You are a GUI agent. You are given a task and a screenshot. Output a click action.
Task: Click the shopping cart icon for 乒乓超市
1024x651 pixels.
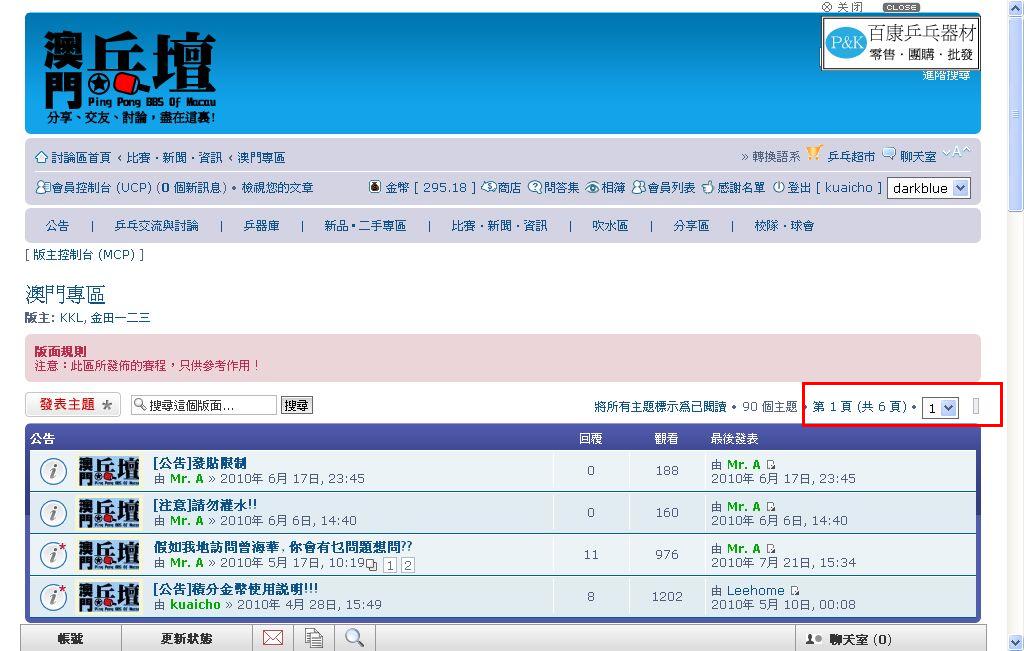point(814,154)
